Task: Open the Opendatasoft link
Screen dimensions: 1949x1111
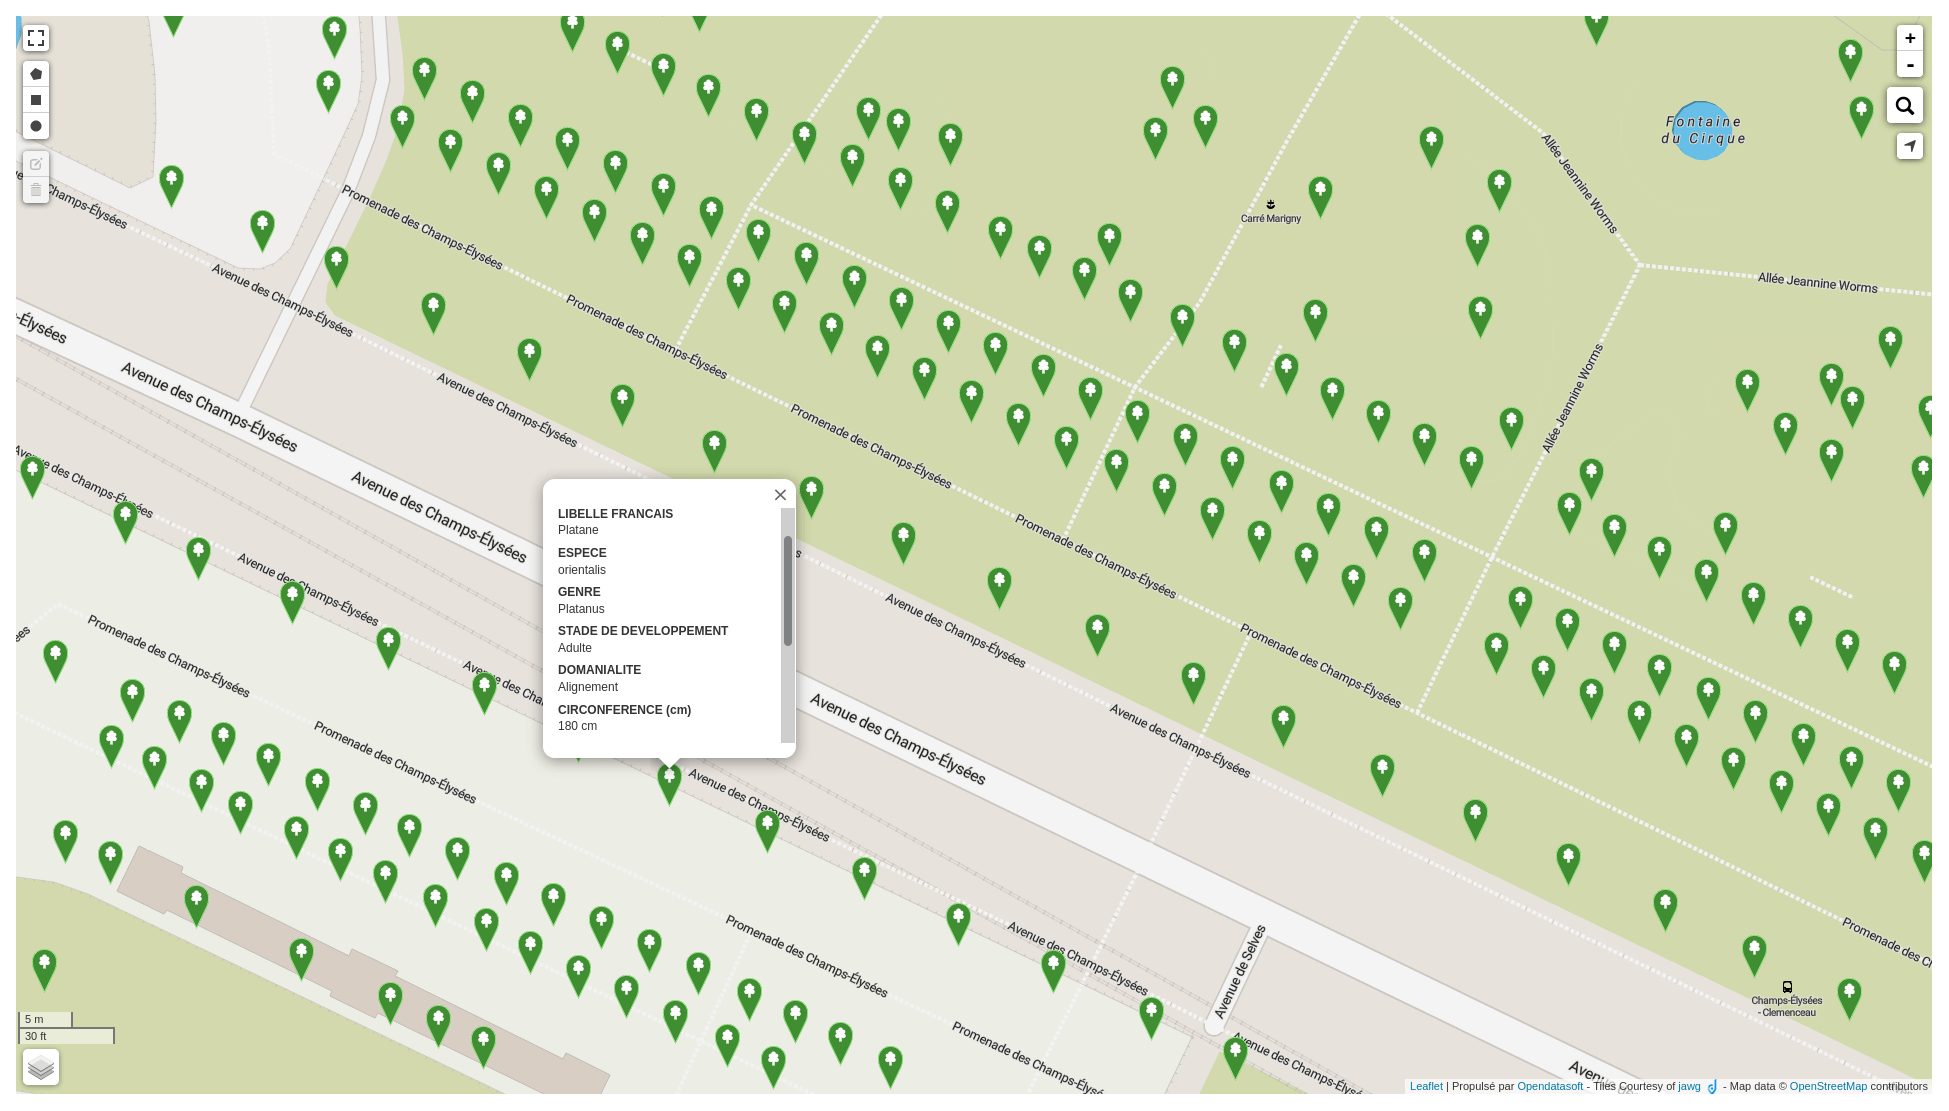Action: [1549, 1086]
